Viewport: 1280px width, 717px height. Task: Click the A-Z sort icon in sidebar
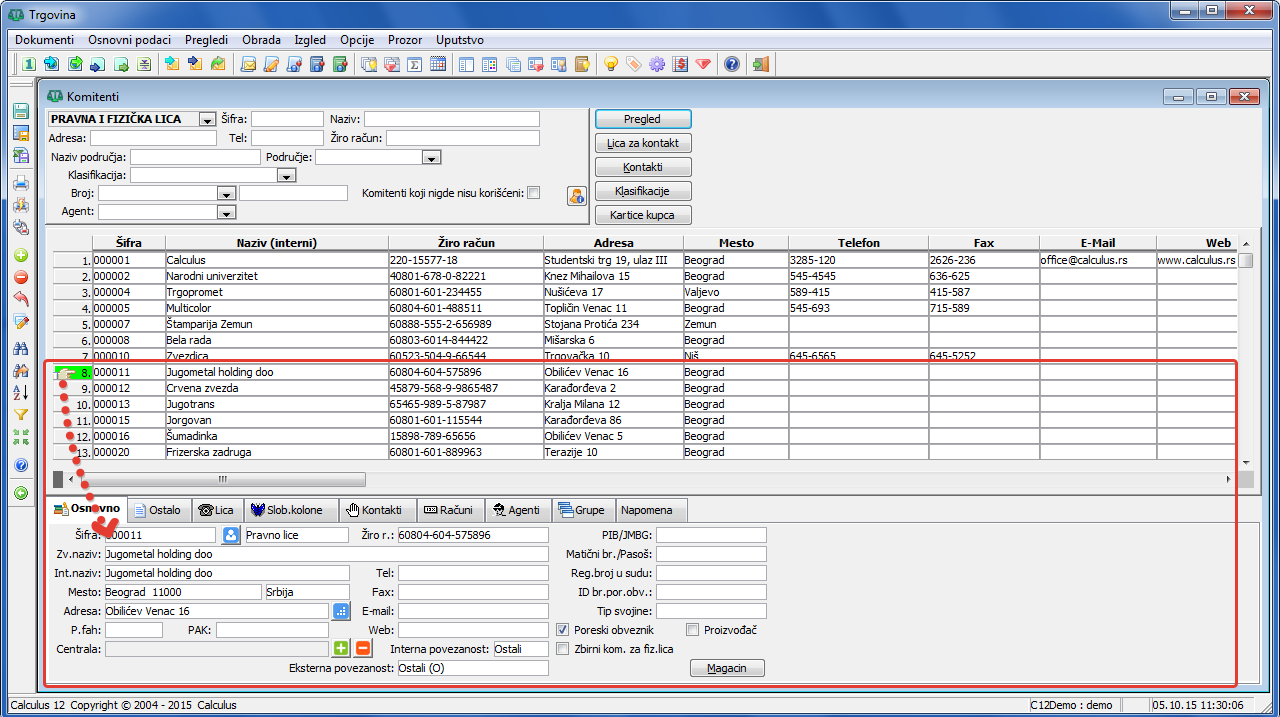pos(21,392)
